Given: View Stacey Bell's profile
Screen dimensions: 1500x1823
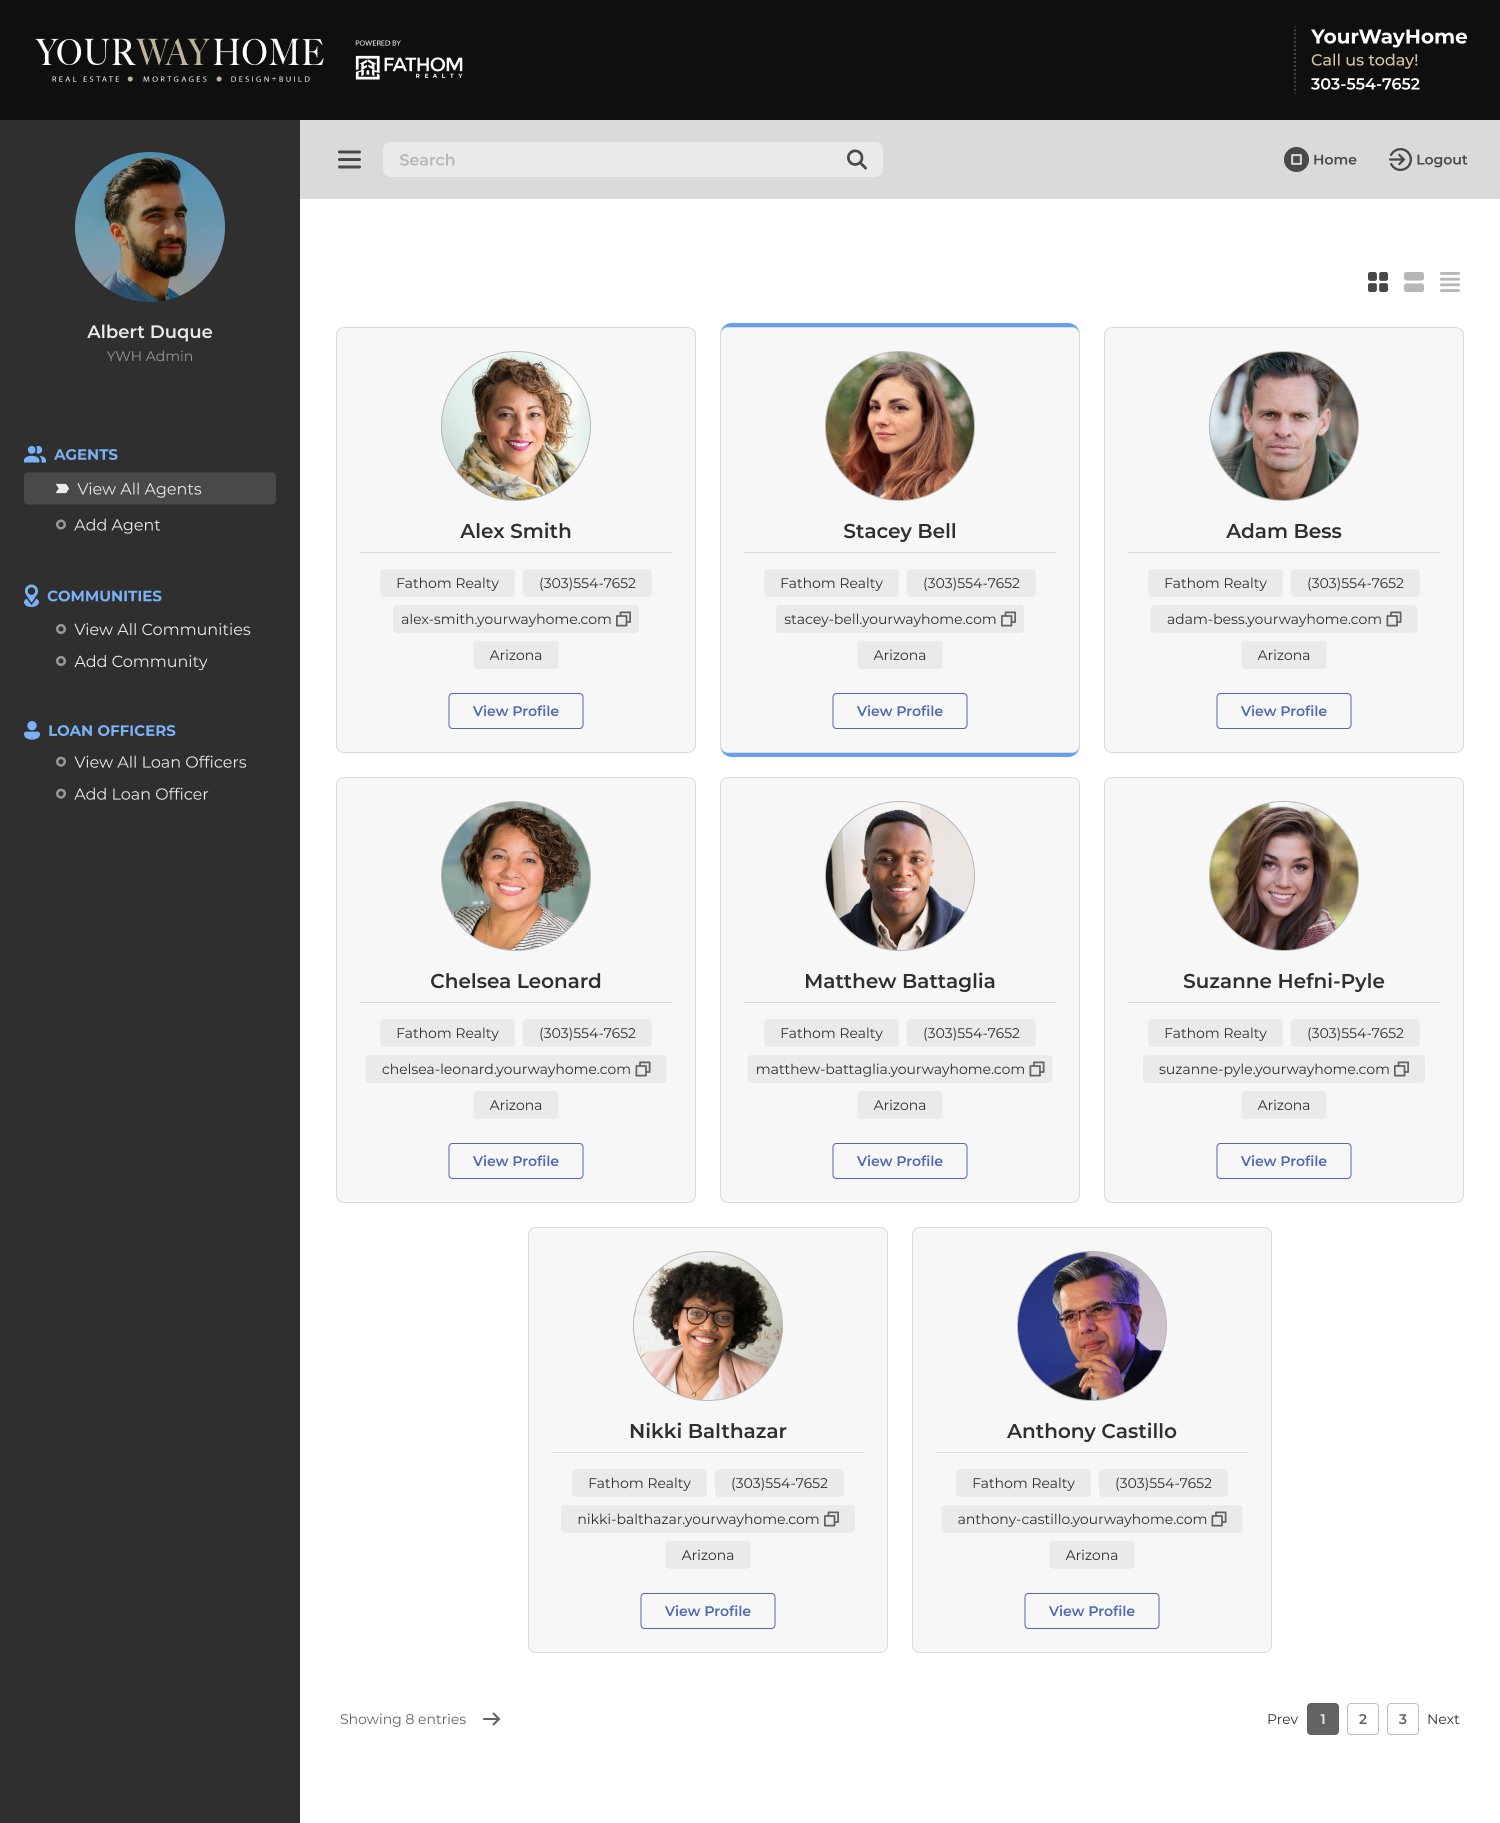Looking at the screenshot, I should coord(900,711).
